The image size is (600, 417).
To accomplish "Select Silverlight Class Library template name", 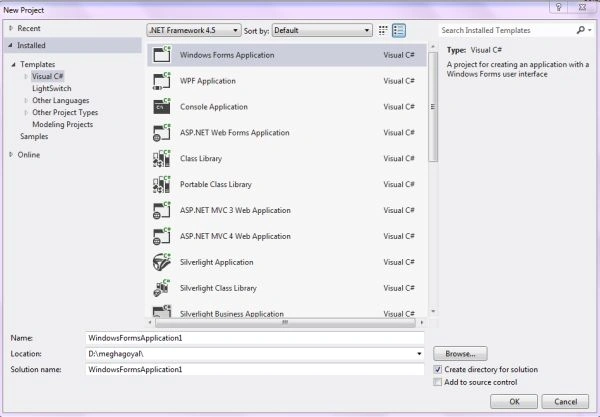I will 218,288.
